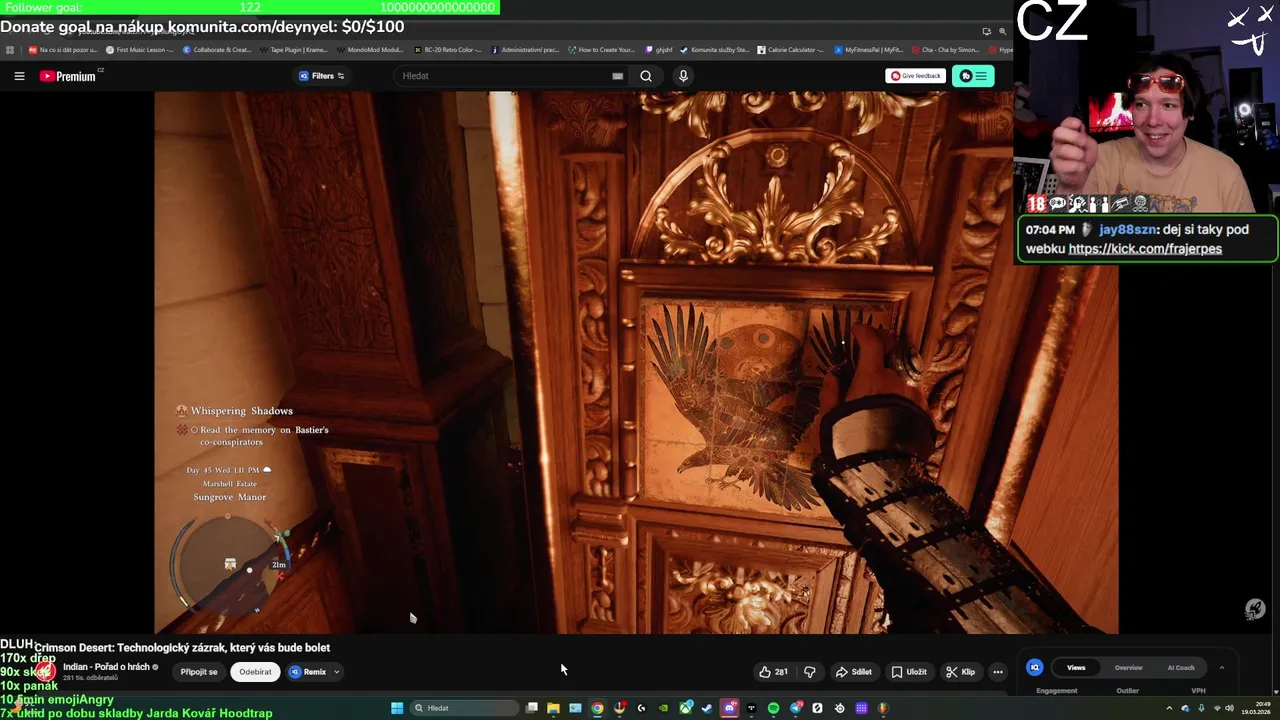Like the video with 281 likes
The image size is (1280, 720).
[773, 672]
